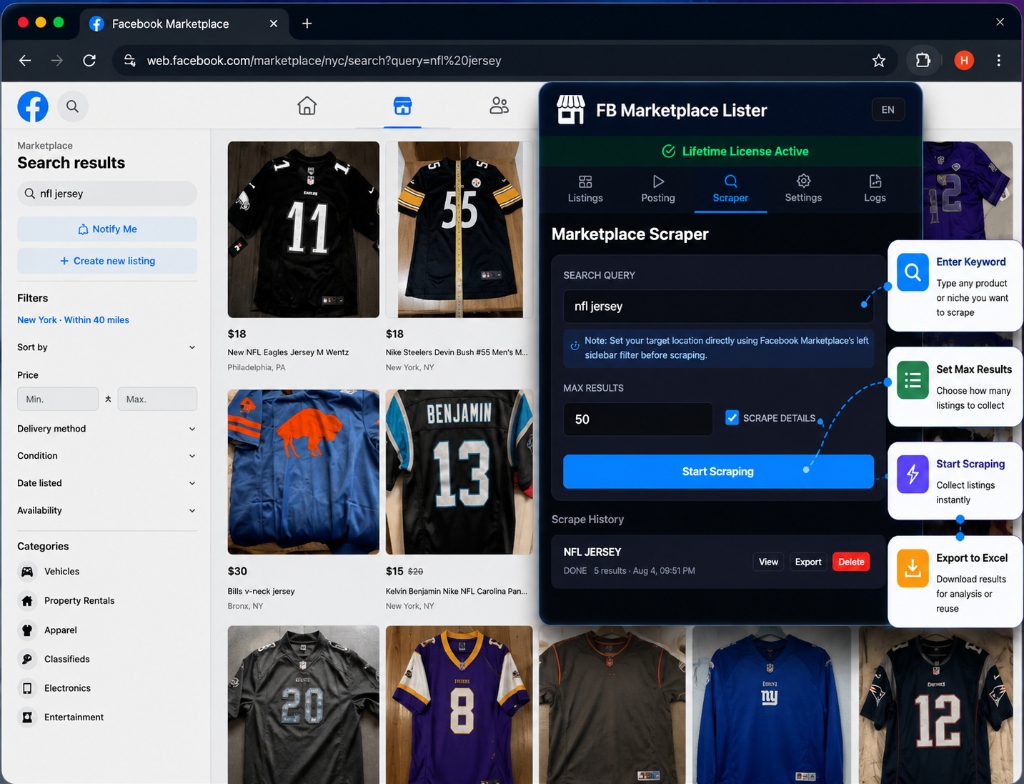The width and height of the screenshot is (1024, 784).
Task: Change location New York Within 40 miles
Action: (73, 320)
